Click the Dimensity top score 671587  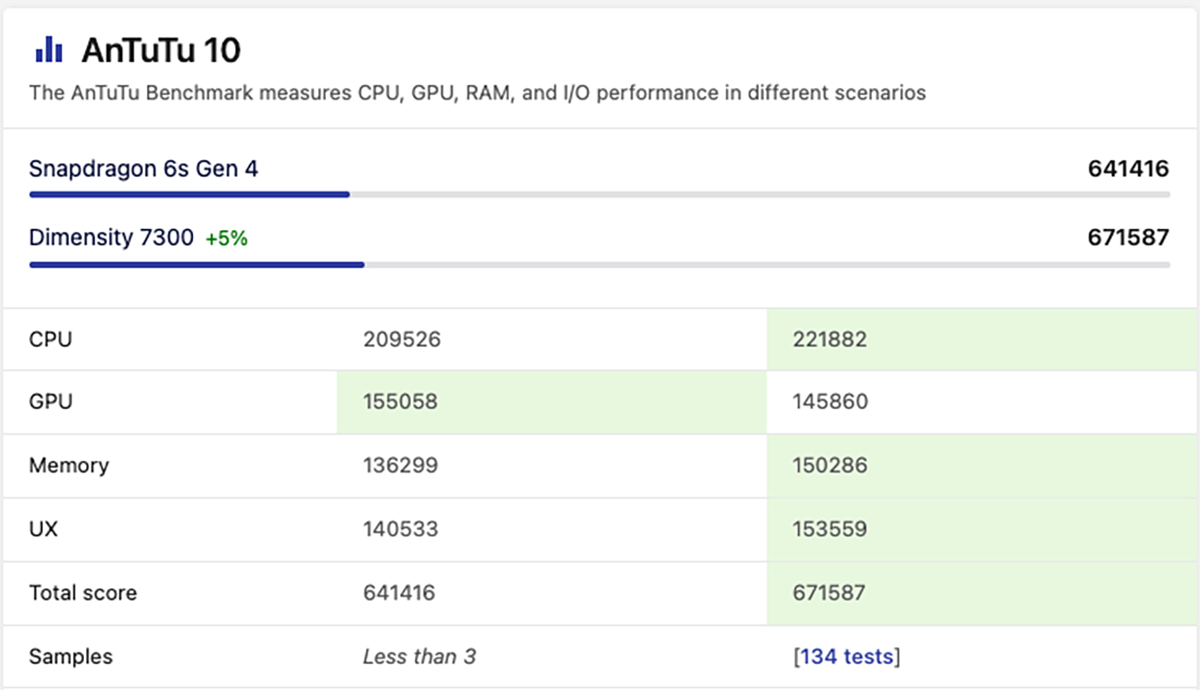1128,238
